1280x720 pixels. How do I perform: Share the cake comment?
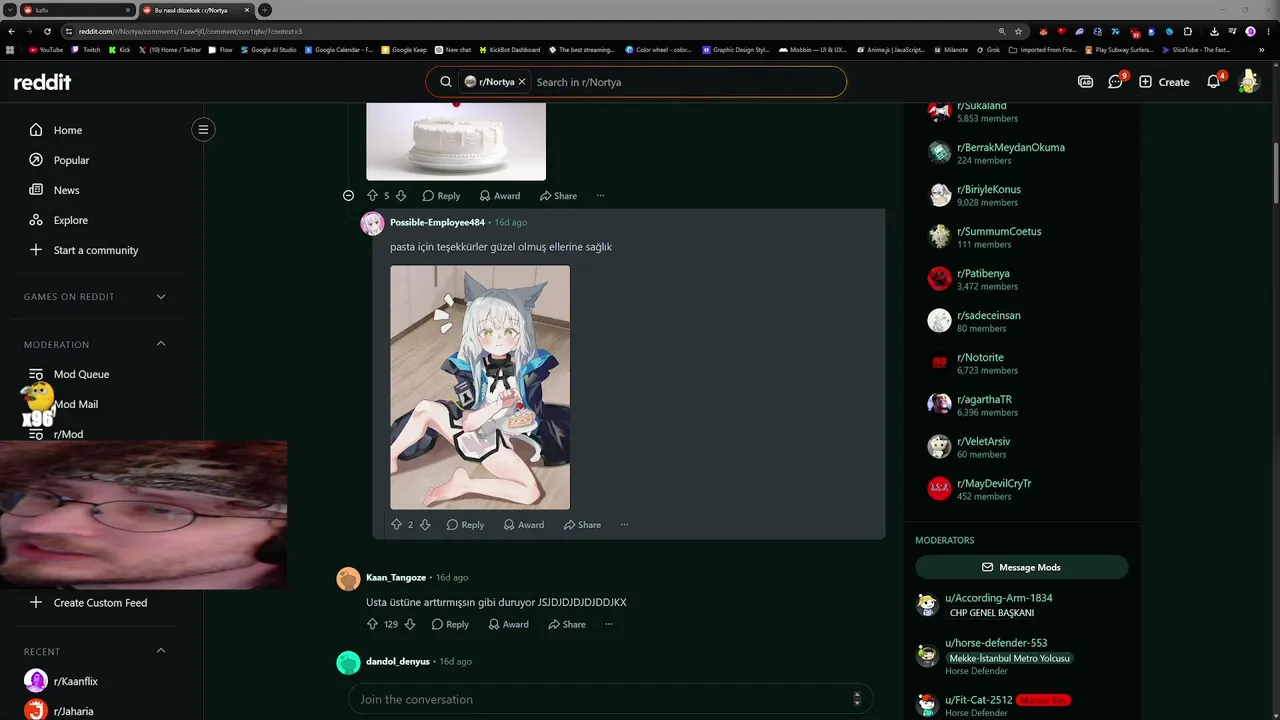[x=558, y=196]
